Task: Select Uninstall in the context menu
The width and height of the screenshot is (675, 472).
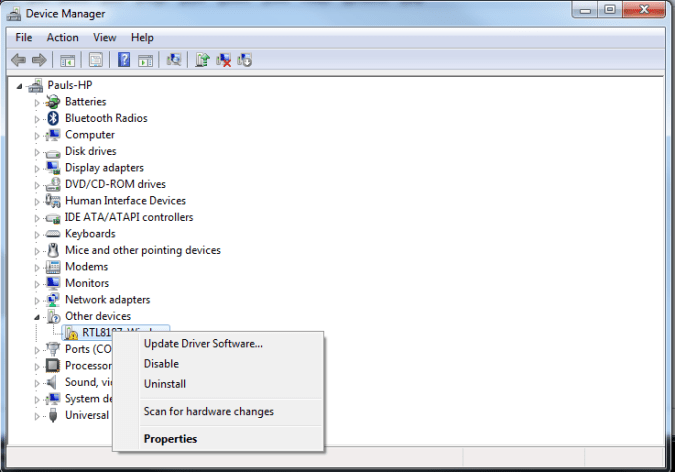Action: 165,384
